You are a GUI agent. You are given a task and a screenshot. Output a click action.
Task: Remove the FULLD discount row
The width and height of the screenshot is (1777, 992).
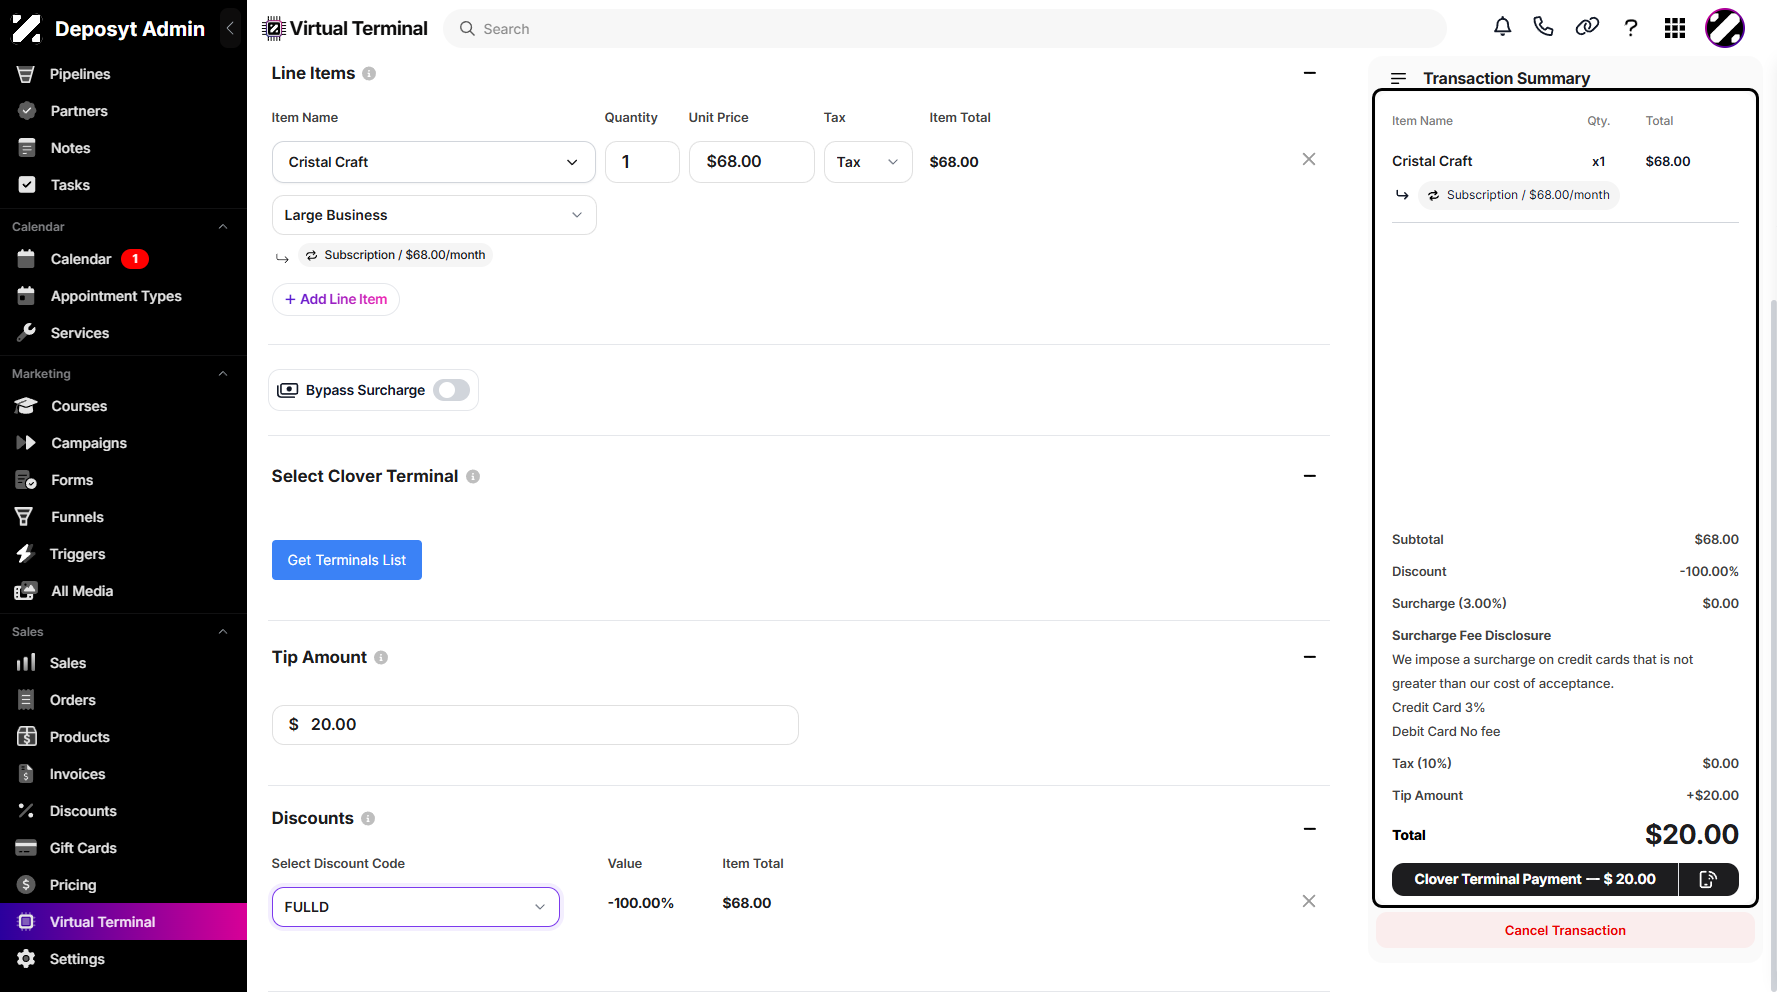tap(1309, 901)
